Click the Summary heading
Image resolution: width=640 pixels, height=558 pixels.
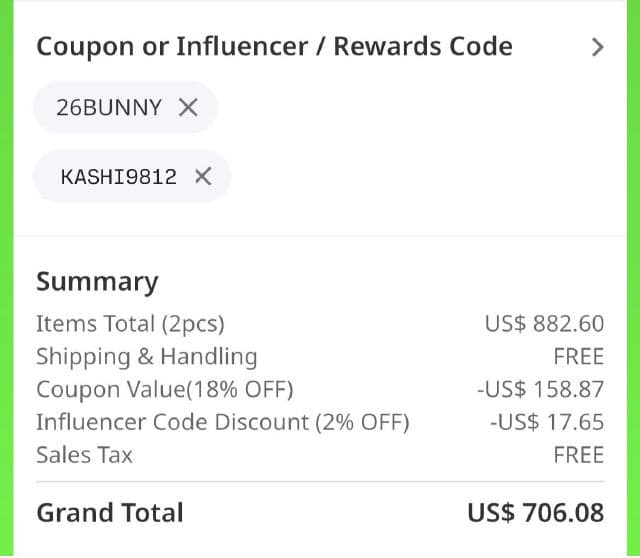point(97,282)
